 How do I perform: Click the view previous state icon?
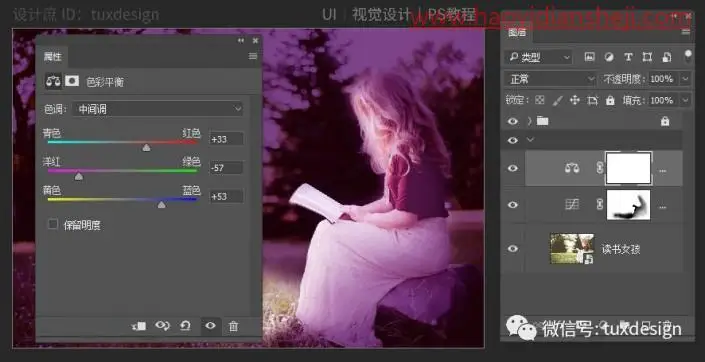point(162,326)
